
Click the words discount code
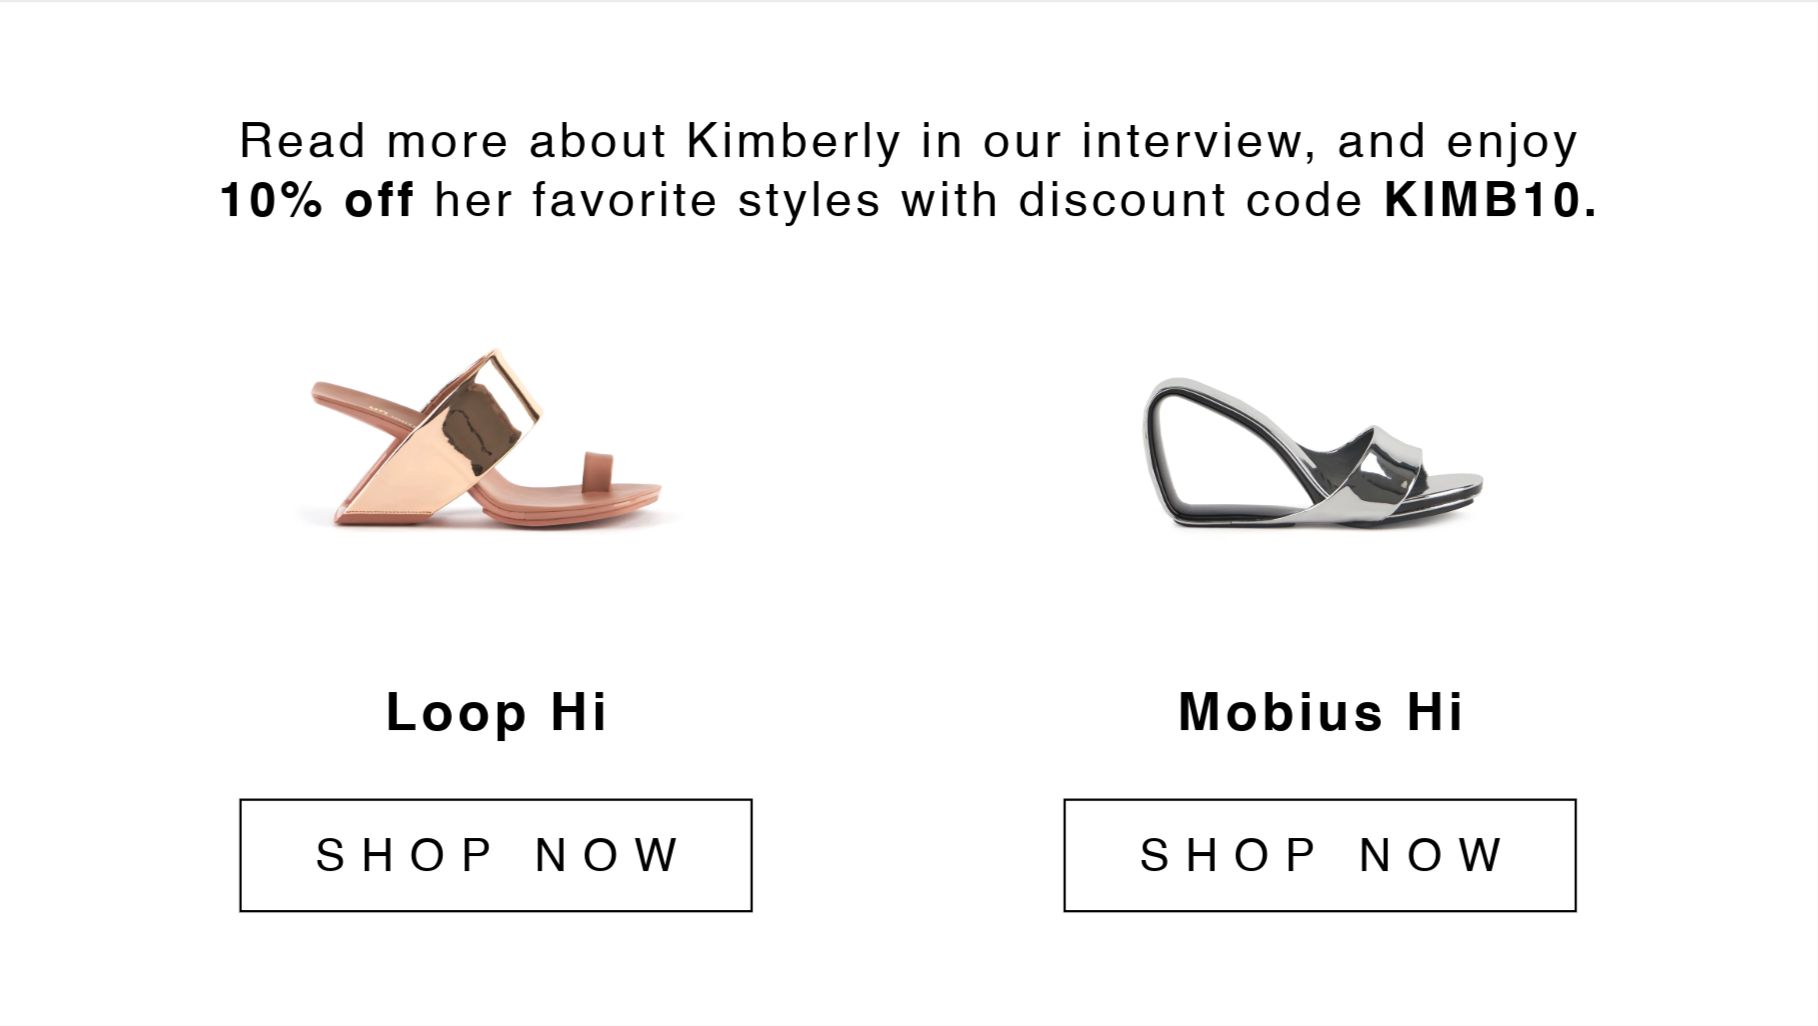(x=1191, y=200)
